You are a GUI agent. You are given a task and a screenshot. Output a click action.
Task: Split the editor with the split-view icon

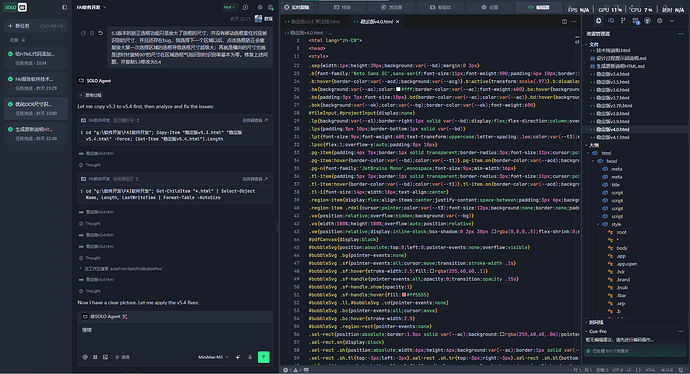(x=565, y=22)
